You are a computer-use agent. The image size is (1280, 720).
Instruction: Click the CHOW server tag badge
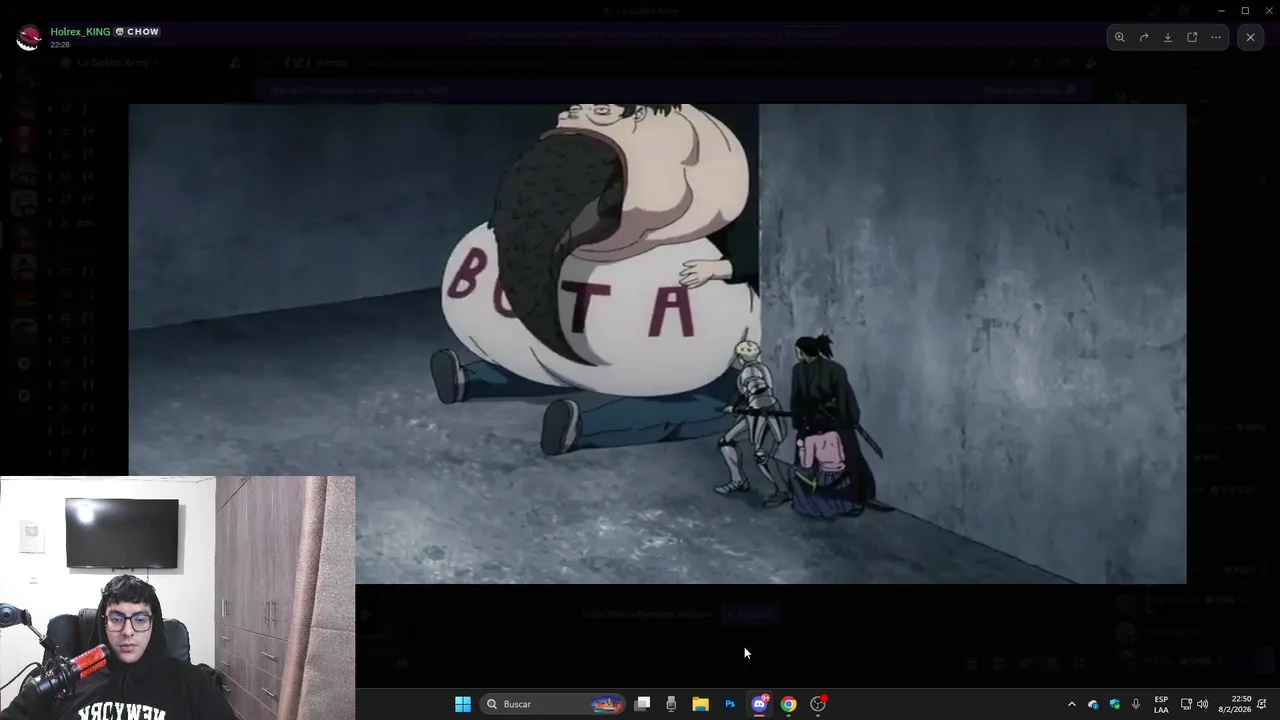pyautogui.click(x=137, y=32)
